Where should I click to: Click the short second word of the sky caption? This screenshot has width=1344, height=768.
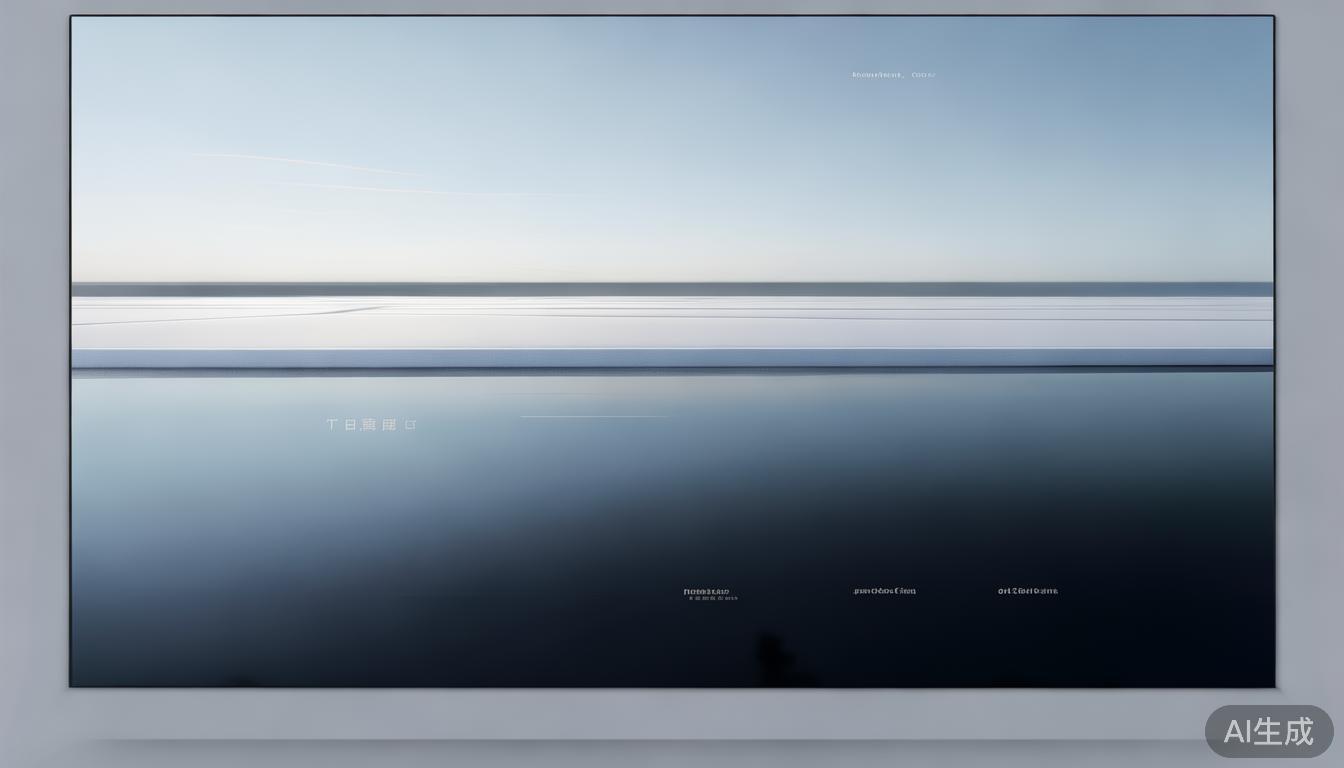pyautogui.click(x=923, y=75)
